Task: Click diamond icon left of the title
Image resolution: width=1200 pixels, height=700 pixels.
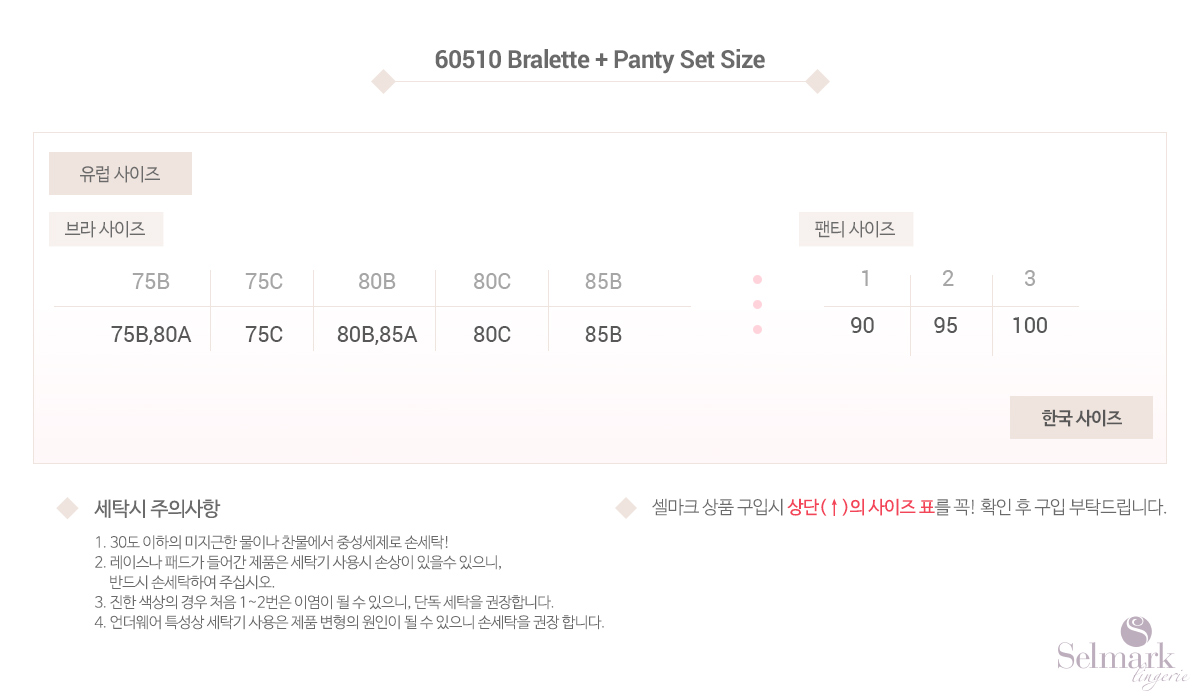Action: [383, 81]
